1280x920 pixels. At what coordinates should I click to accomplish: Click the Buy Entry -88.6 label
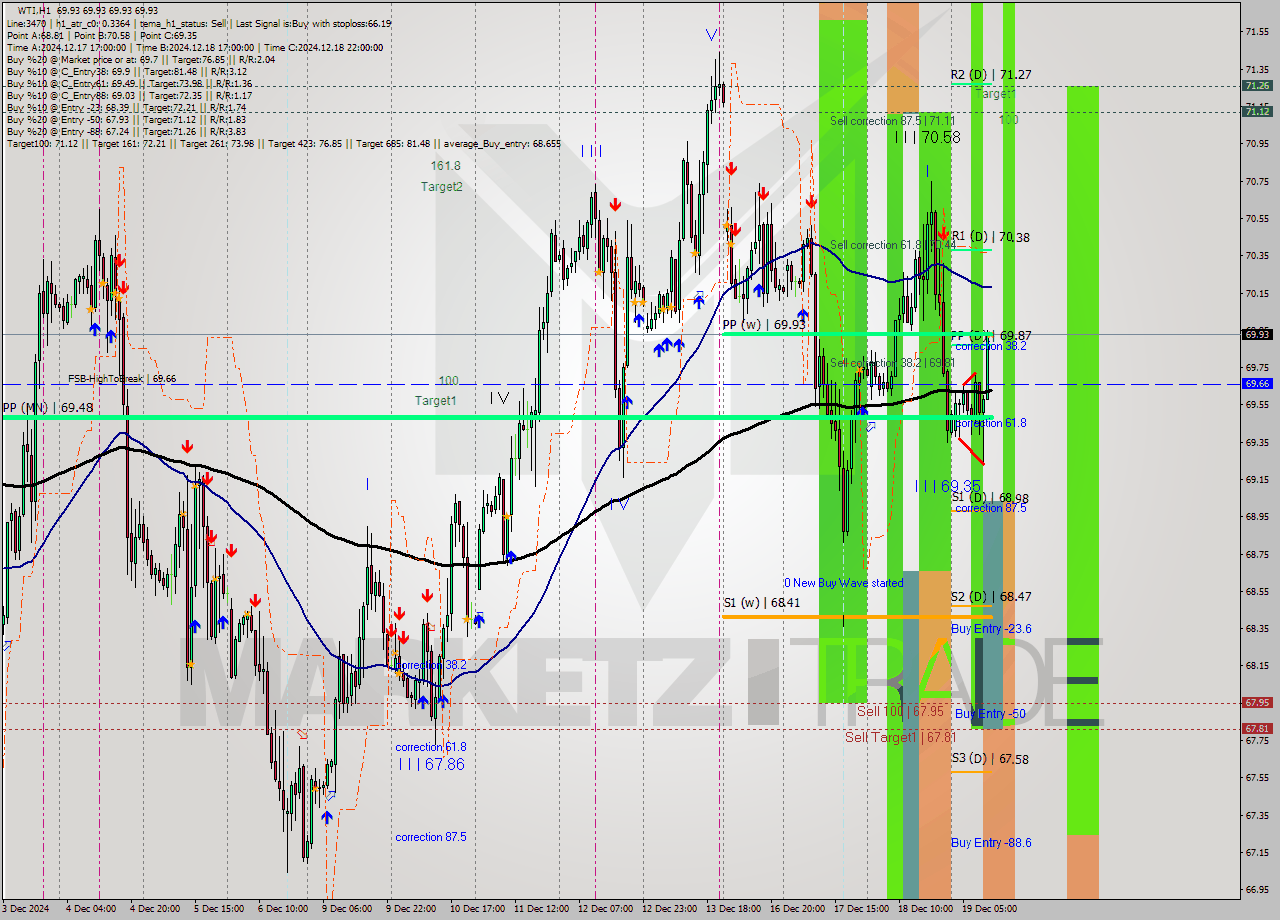[x=991, y=843]
